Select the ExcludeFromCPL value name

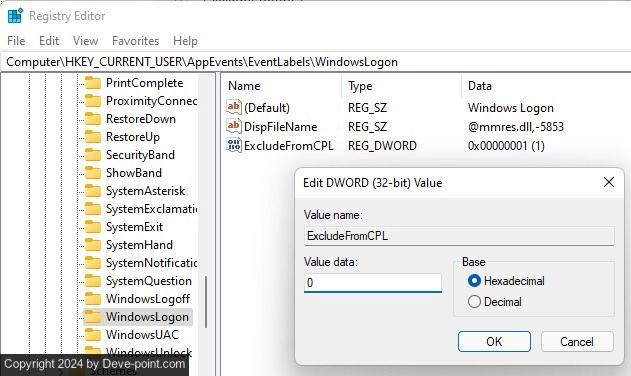coord(289,145)
